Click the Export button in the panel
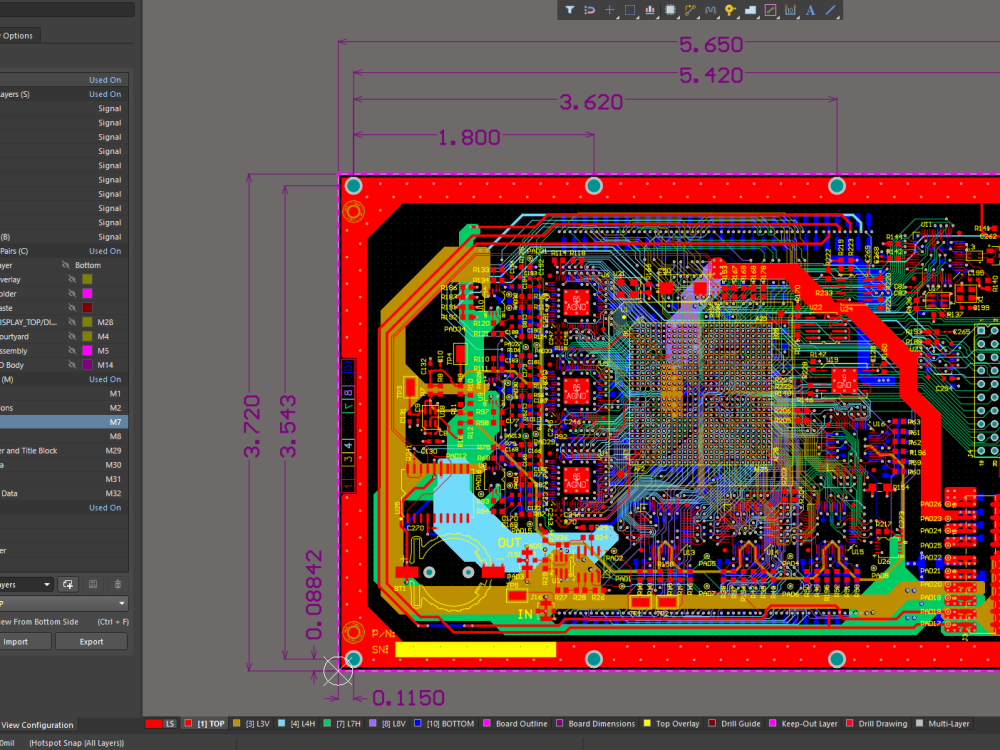This screenshot has height=750, width=1000. click(x=91, y=641)
